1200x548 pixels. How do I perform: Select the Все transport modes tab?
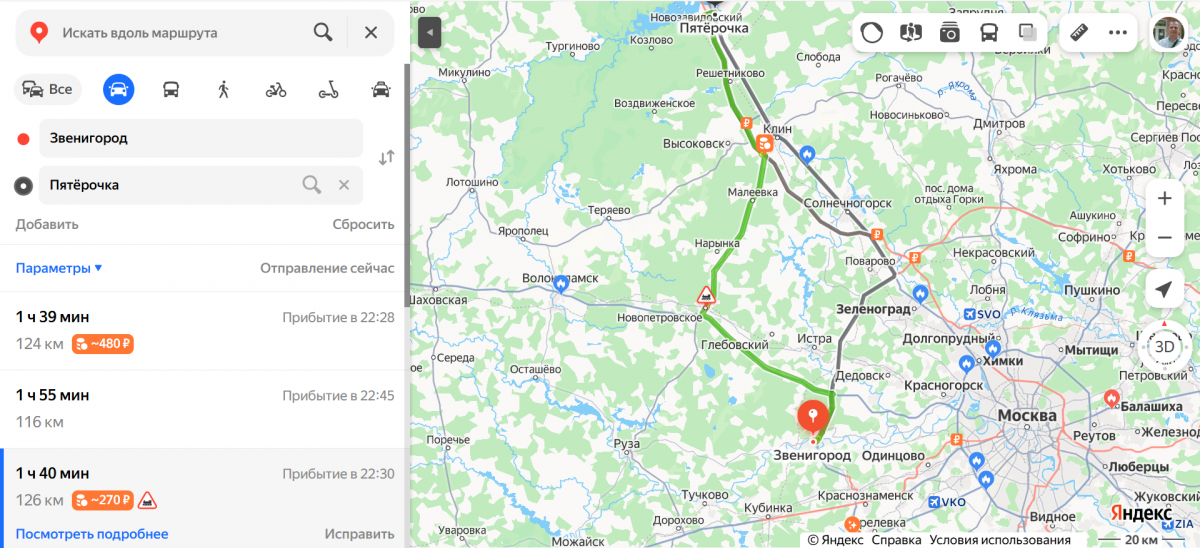(47, 89)
